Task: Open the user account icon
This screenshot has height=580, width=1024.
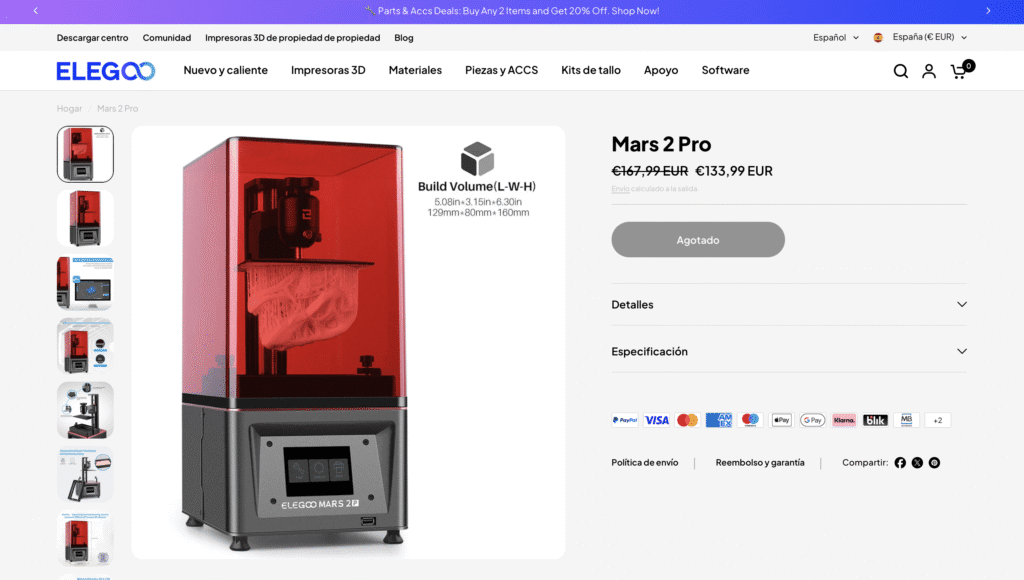Action: (929, 71)
